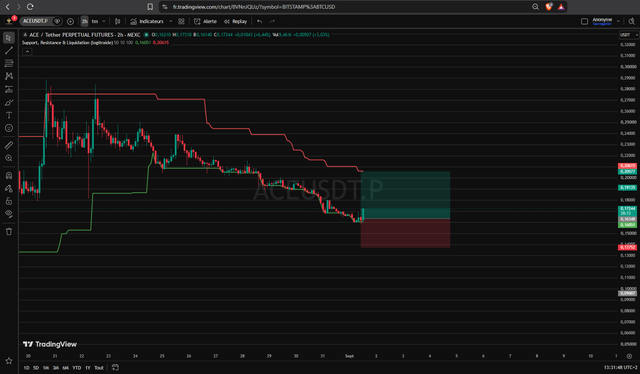
Task: Set date range to 6M
Action: 65,368
